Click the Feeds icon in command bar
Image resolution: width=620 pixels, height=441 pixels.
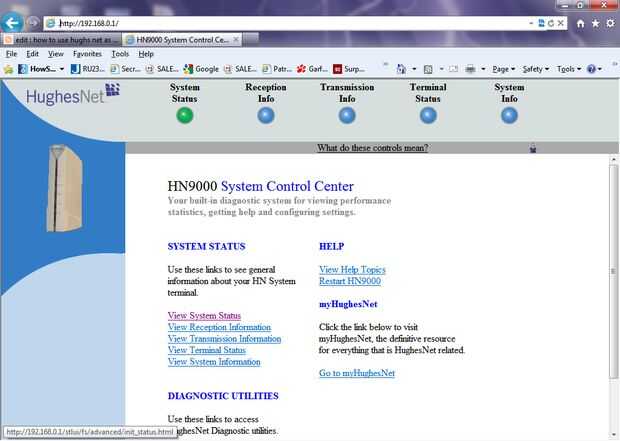[428, 69]
